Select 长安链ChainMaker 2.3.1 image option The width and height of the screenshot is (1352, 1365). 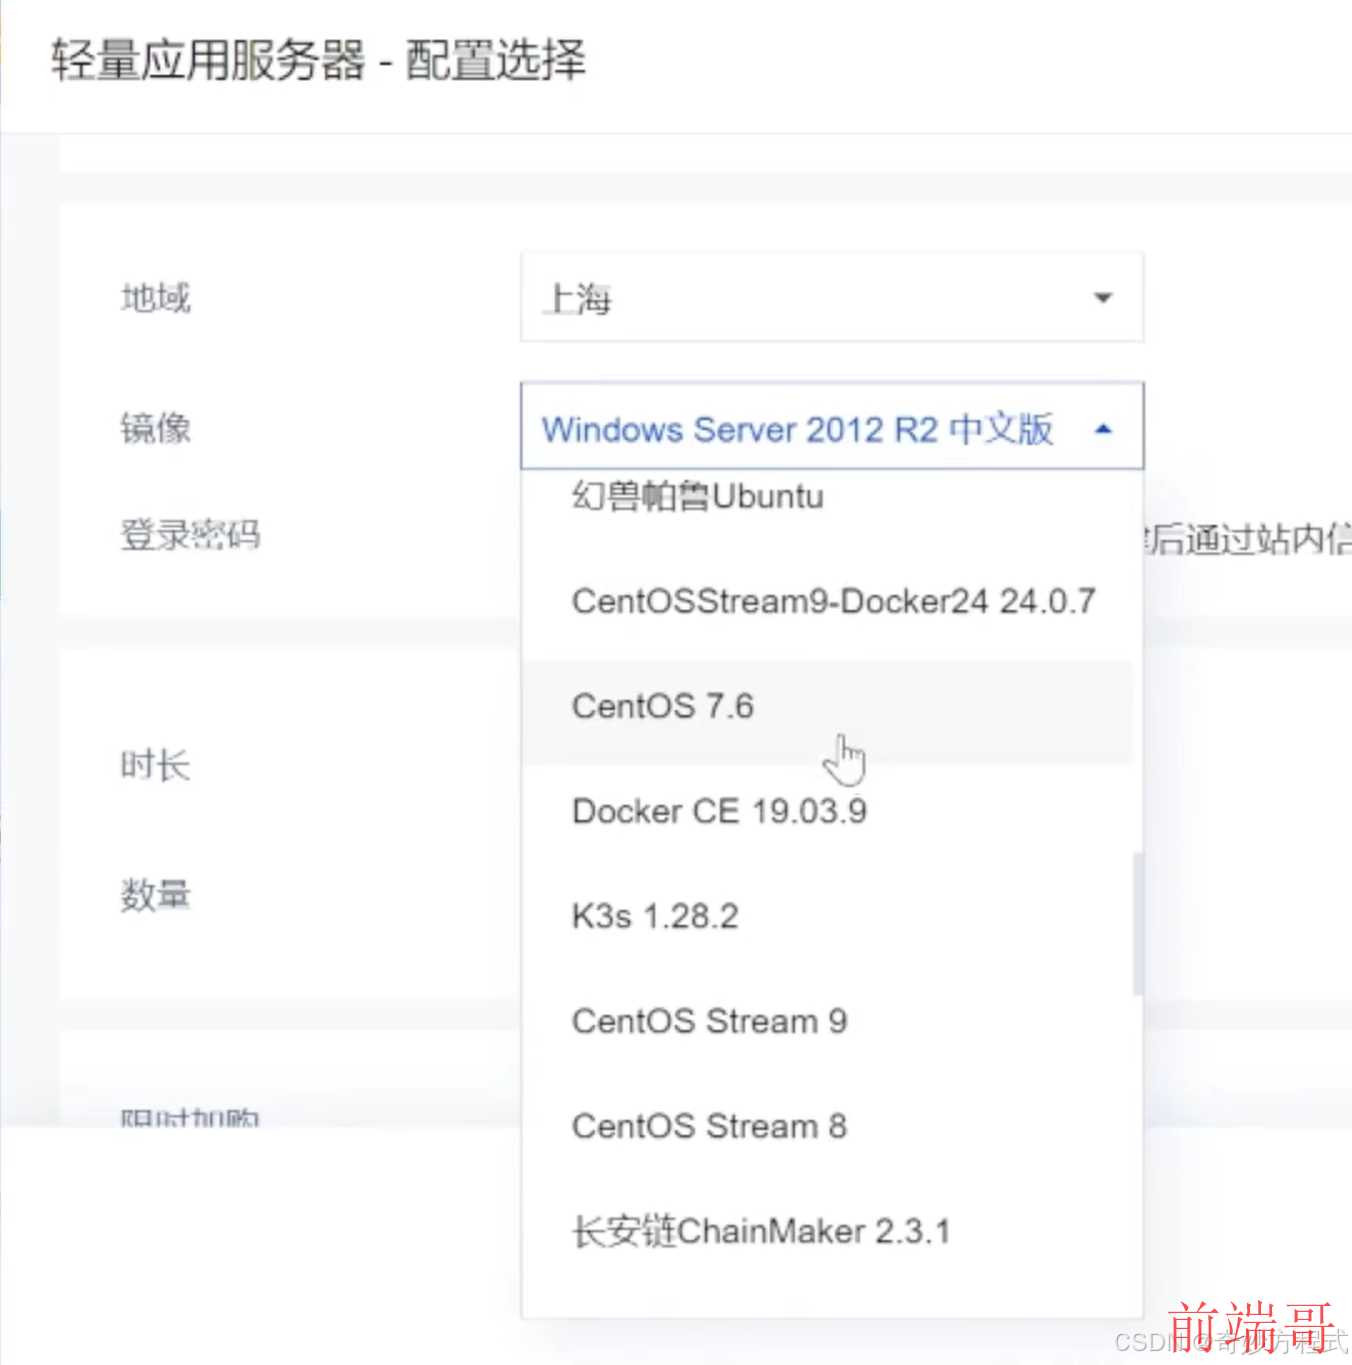click(827, 1231)
